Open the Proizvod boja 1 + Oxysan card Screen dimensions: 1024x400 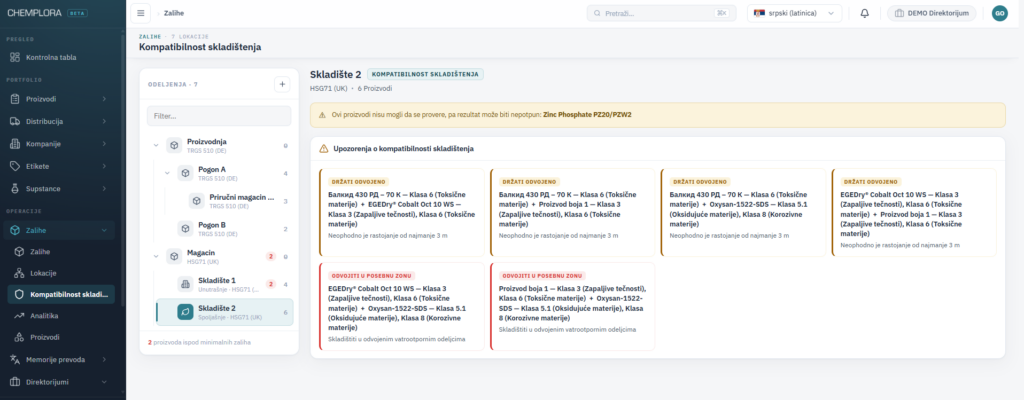tap(572, 307)
